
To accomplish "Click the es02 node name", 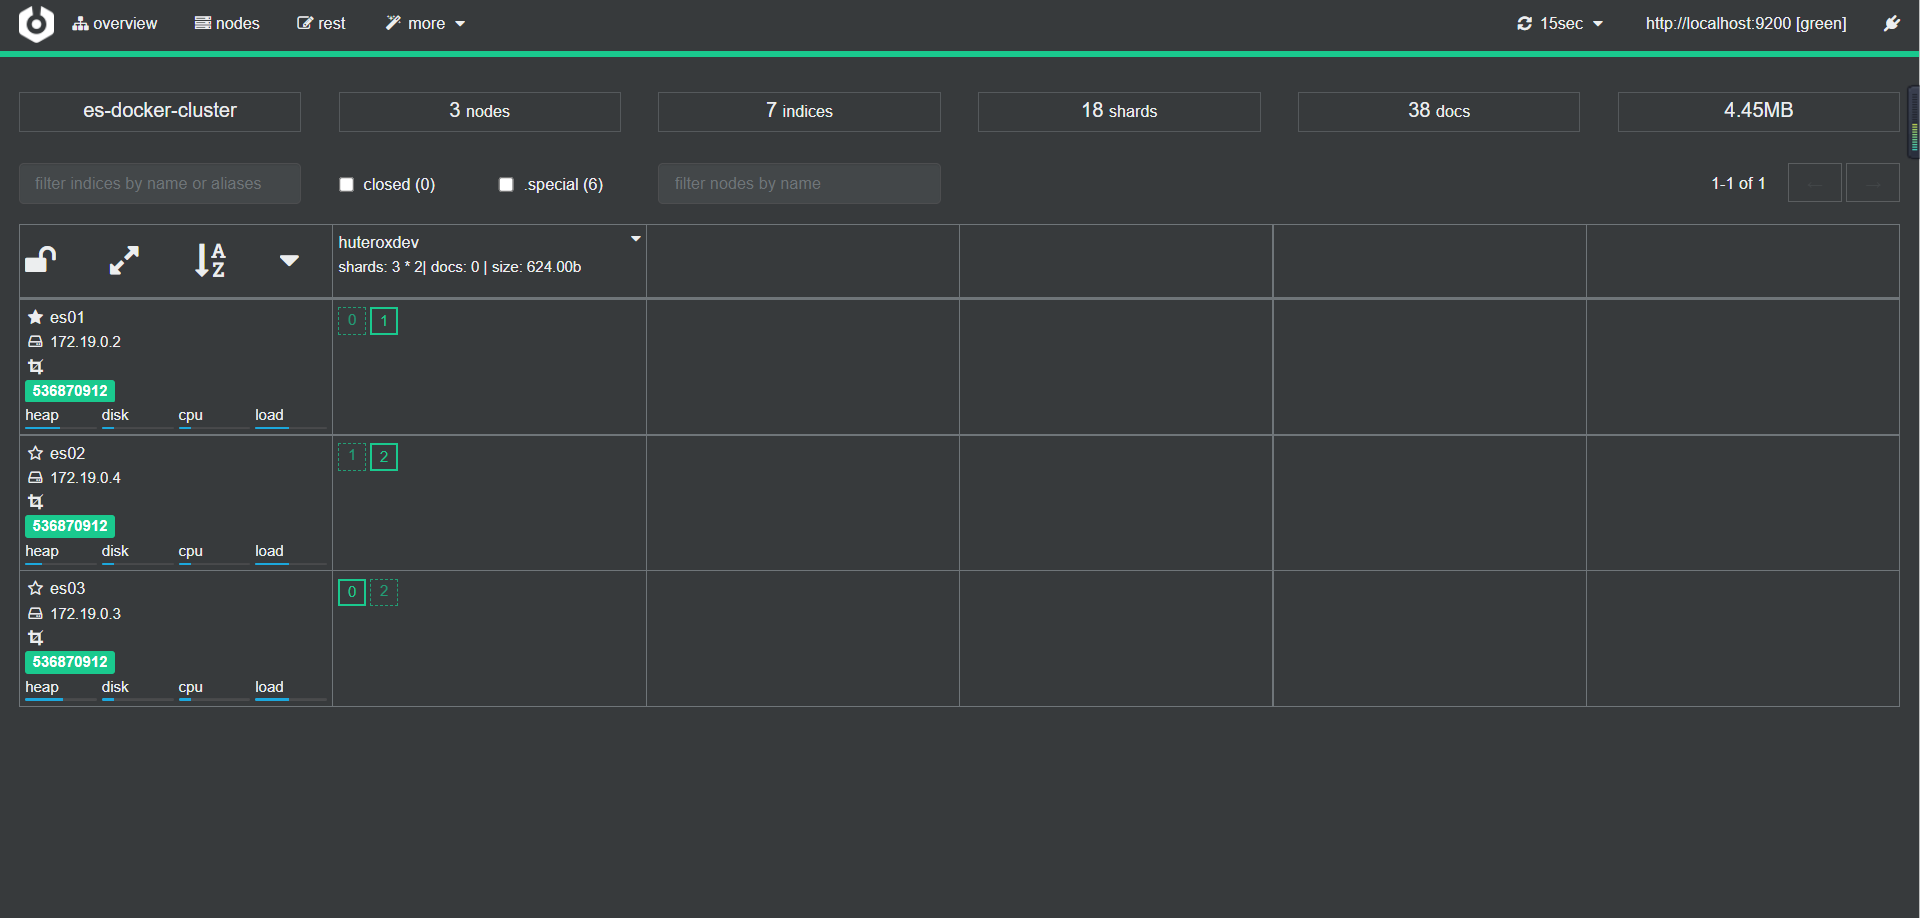I will pos(67,453).
